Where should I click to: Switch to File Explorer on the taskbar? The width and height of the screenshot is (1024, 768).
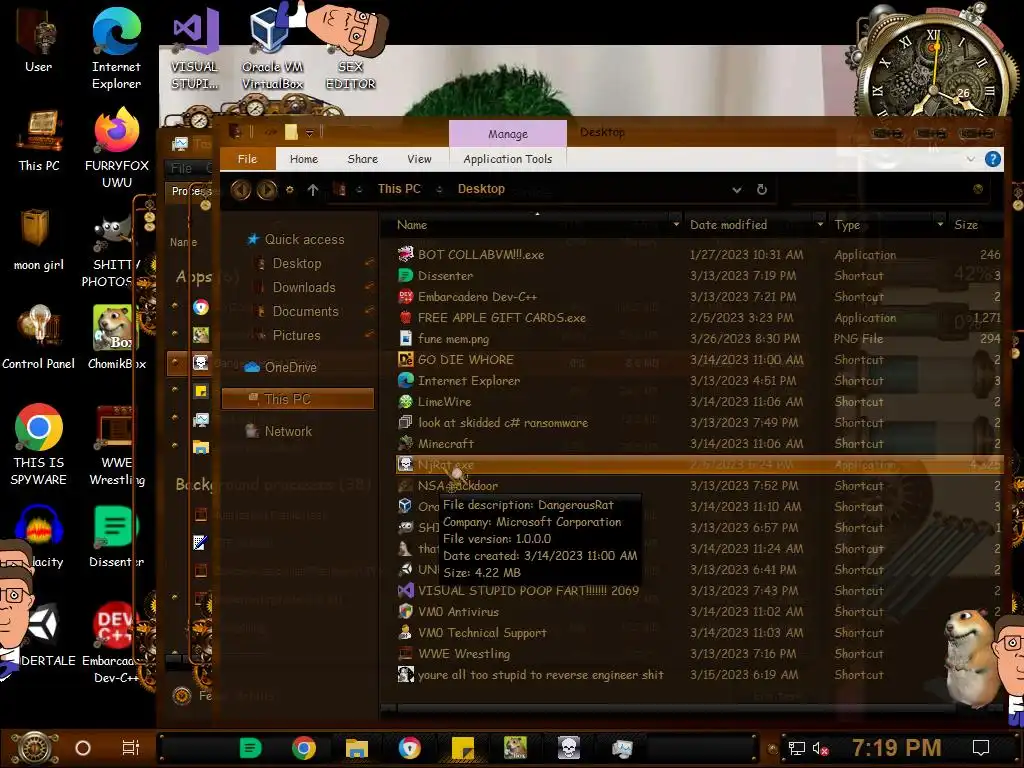coord(357,748)
